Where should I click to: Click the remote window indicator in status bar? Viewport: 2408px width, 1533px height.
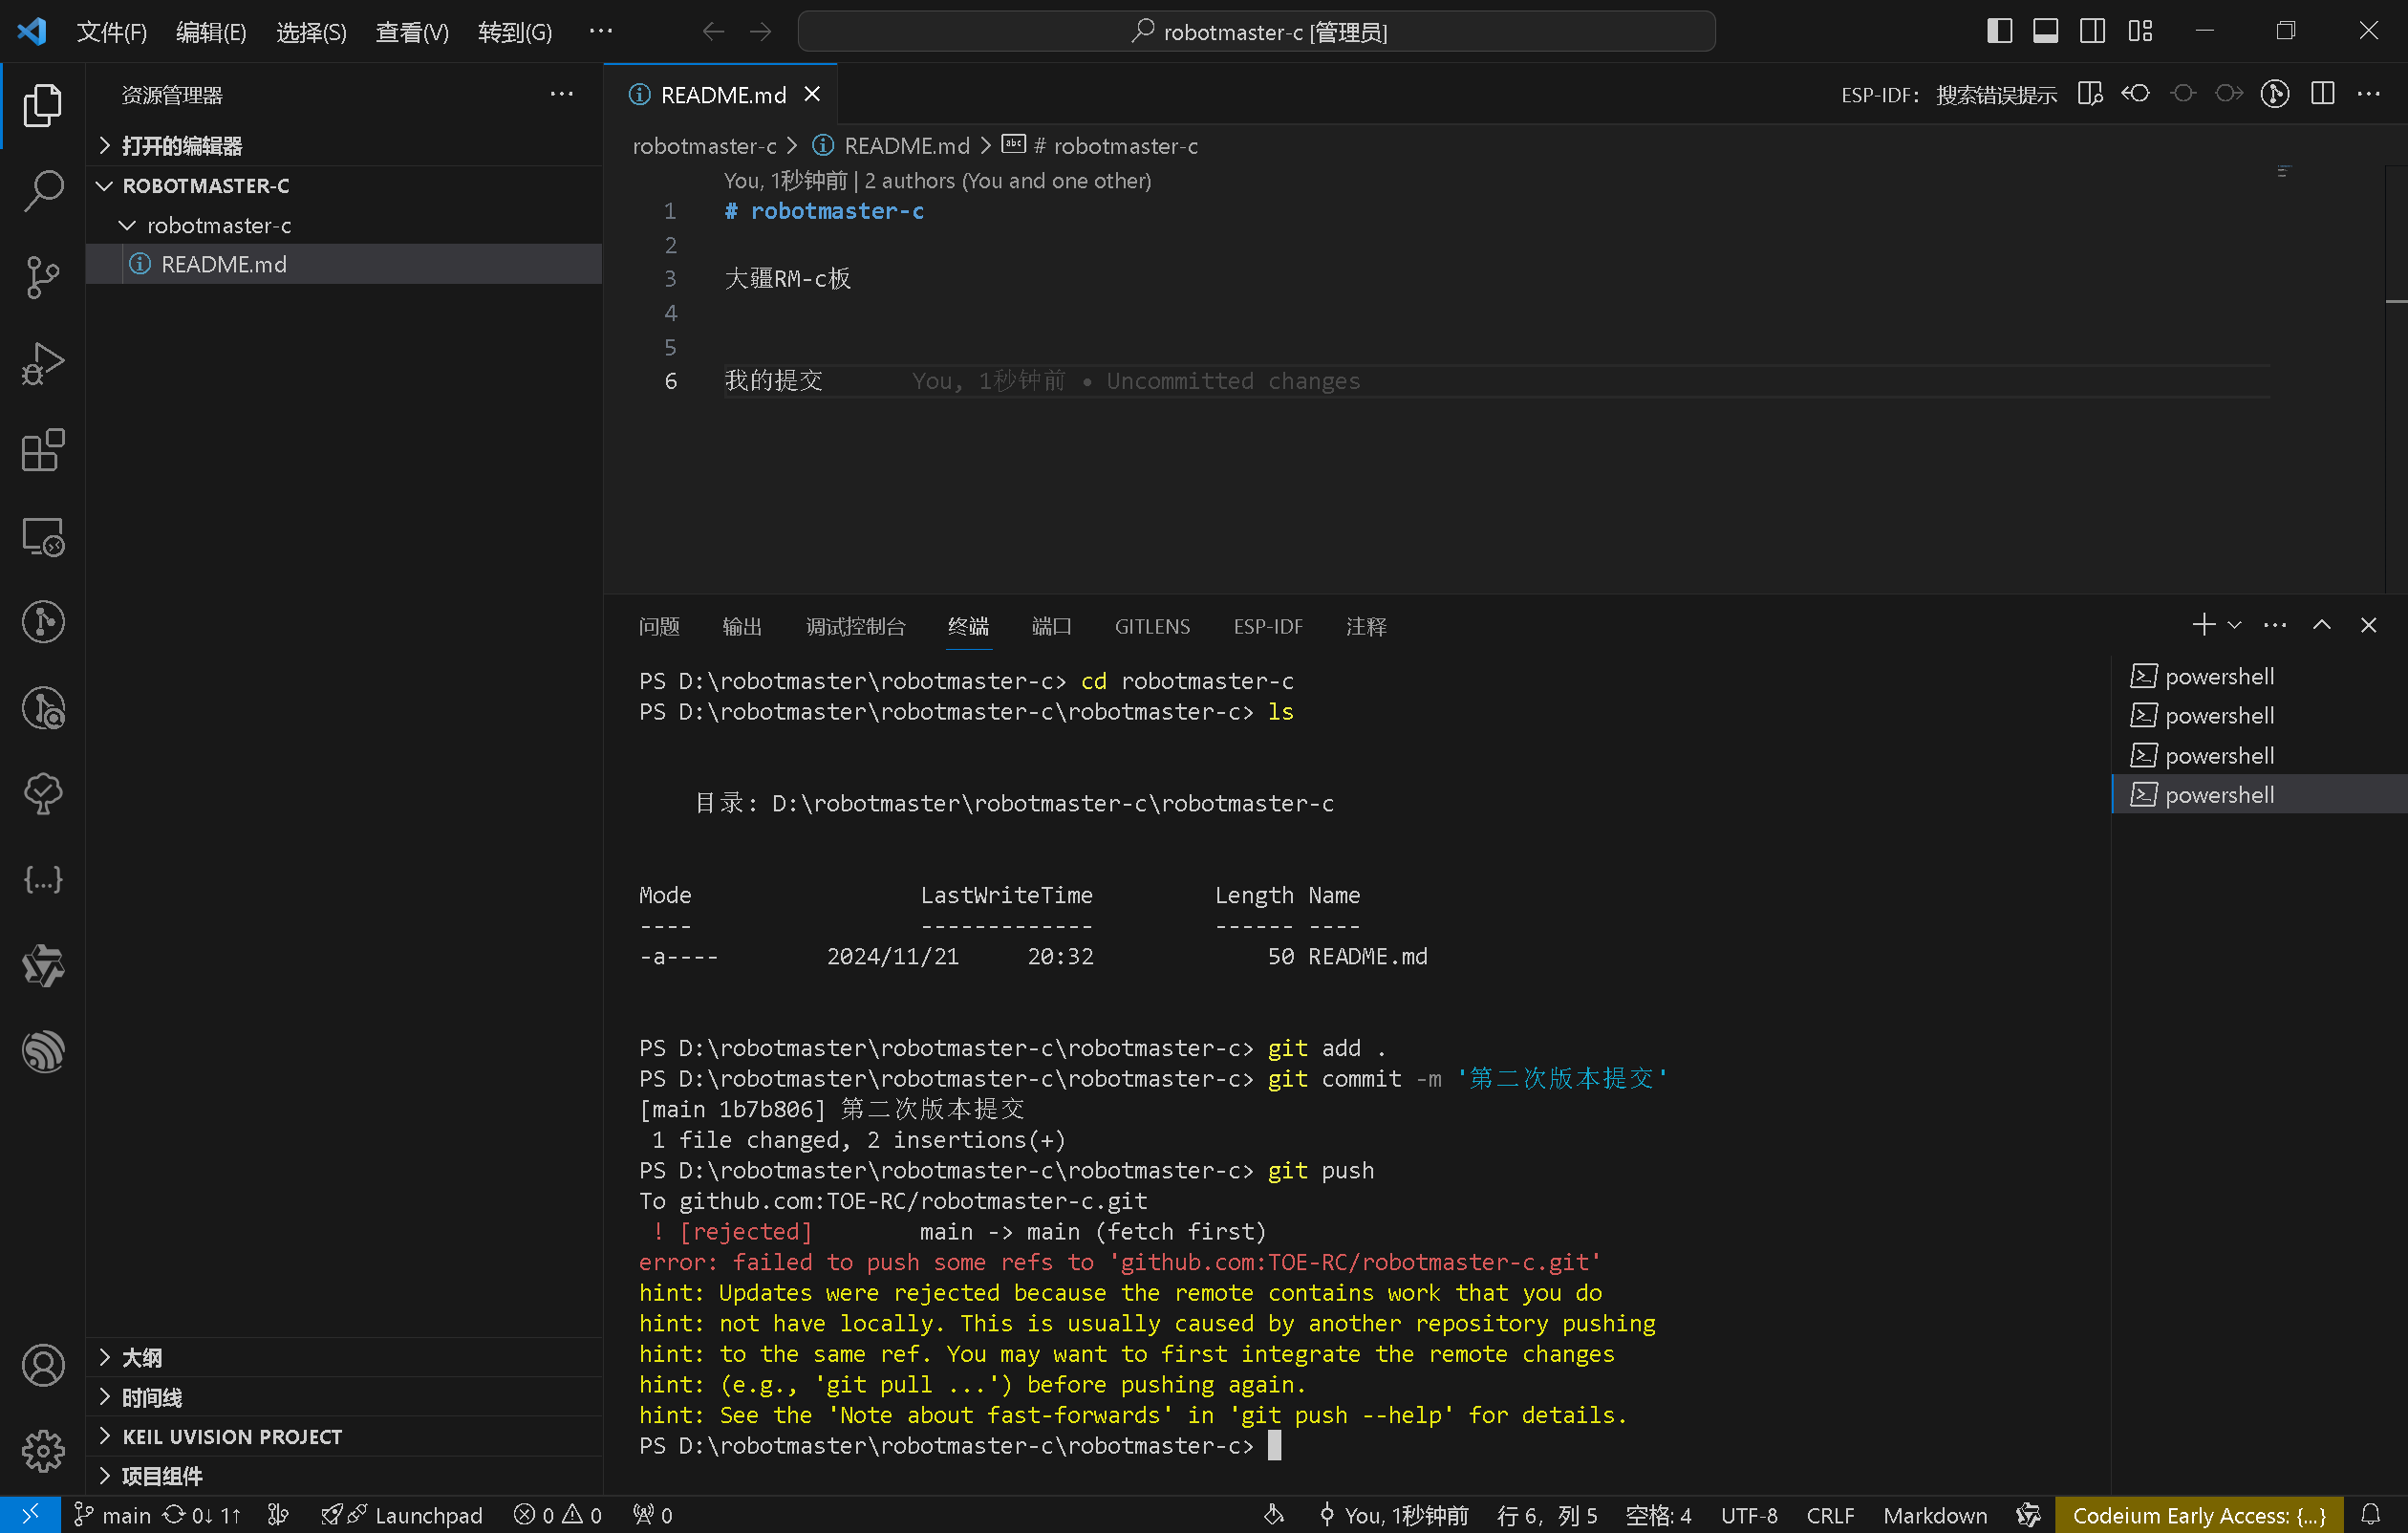30,1515
